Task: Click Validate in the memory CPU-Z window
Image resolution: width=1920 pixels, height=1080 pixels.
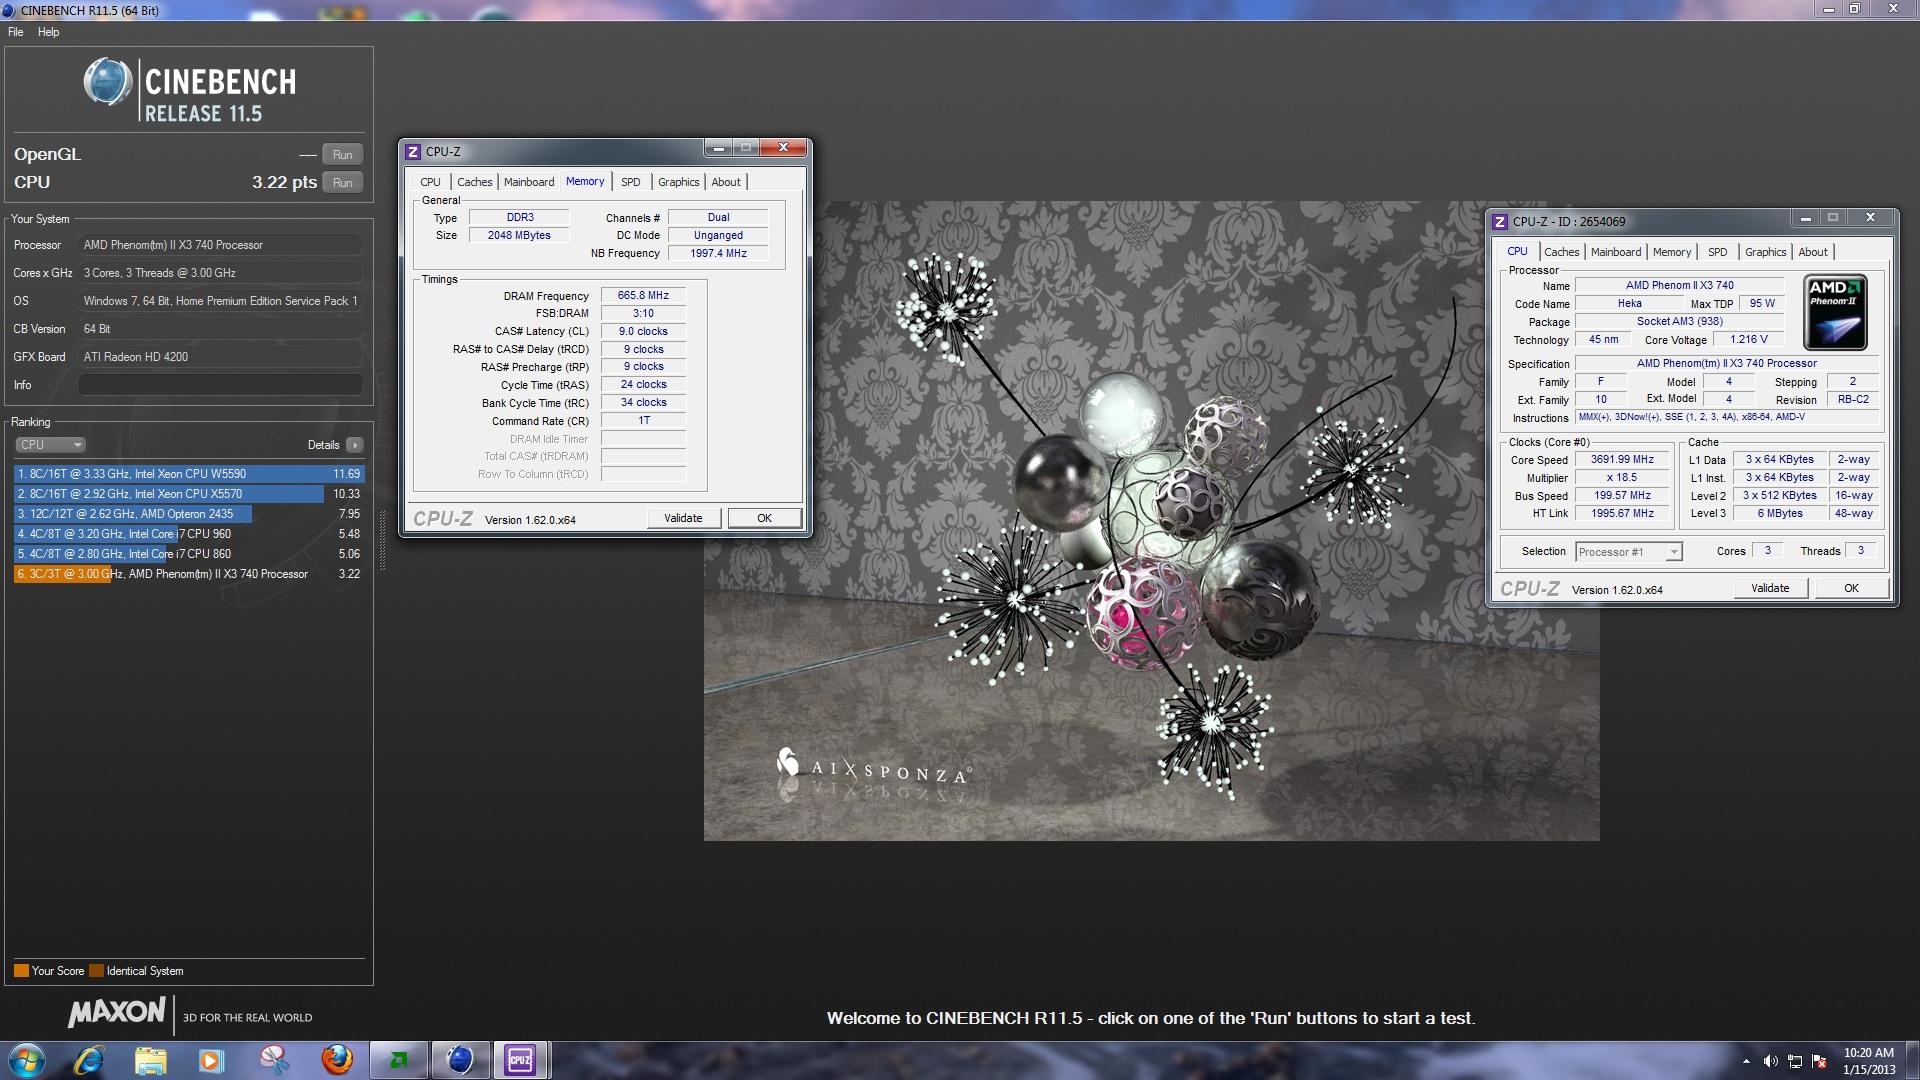Action: (683, 518)
